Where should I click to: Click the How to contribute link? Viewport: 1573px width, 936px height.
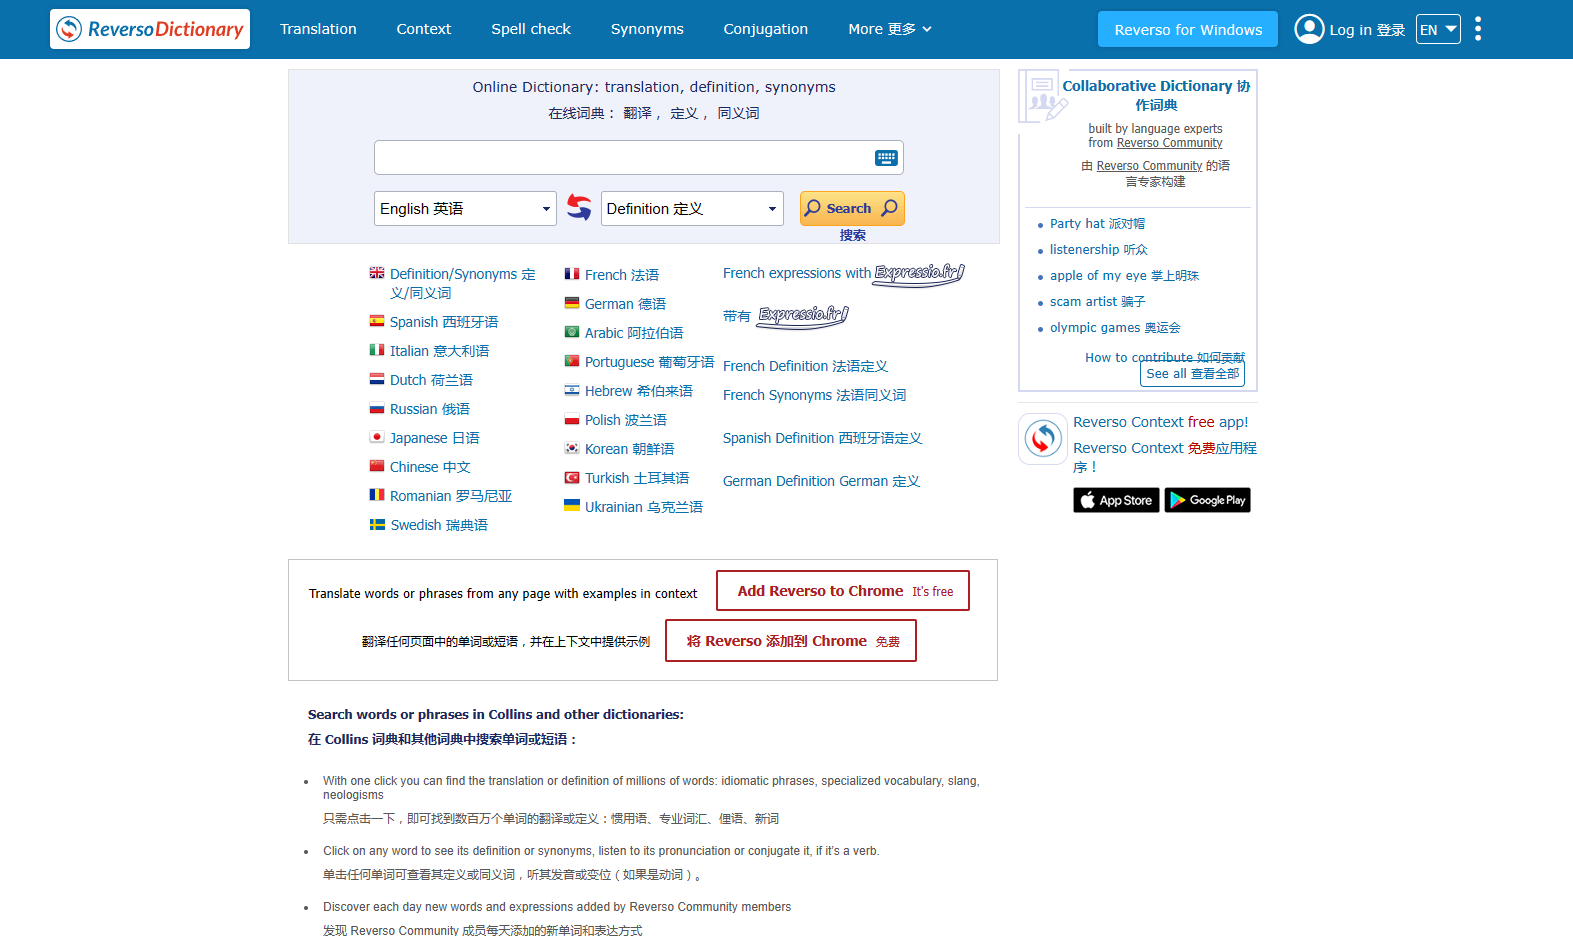1165,357
